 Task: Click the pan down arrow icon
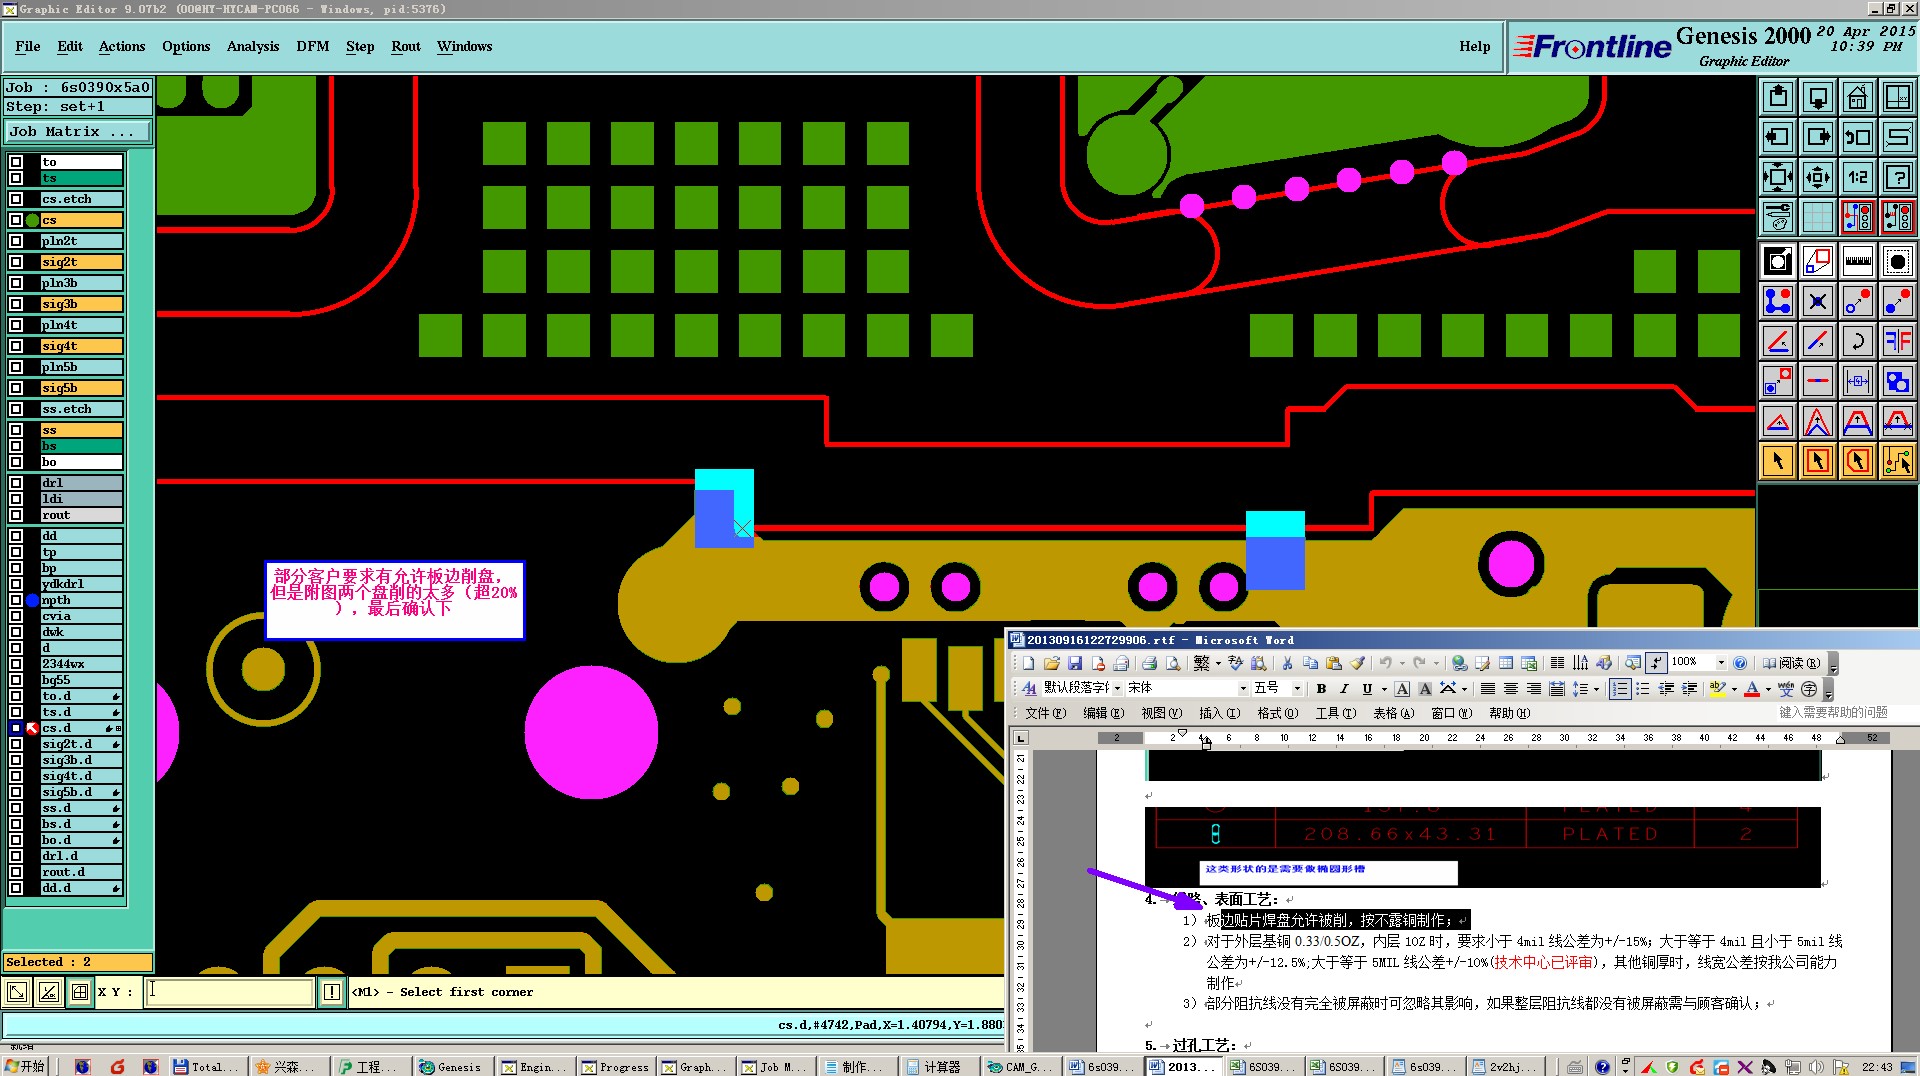point(1818,97)
